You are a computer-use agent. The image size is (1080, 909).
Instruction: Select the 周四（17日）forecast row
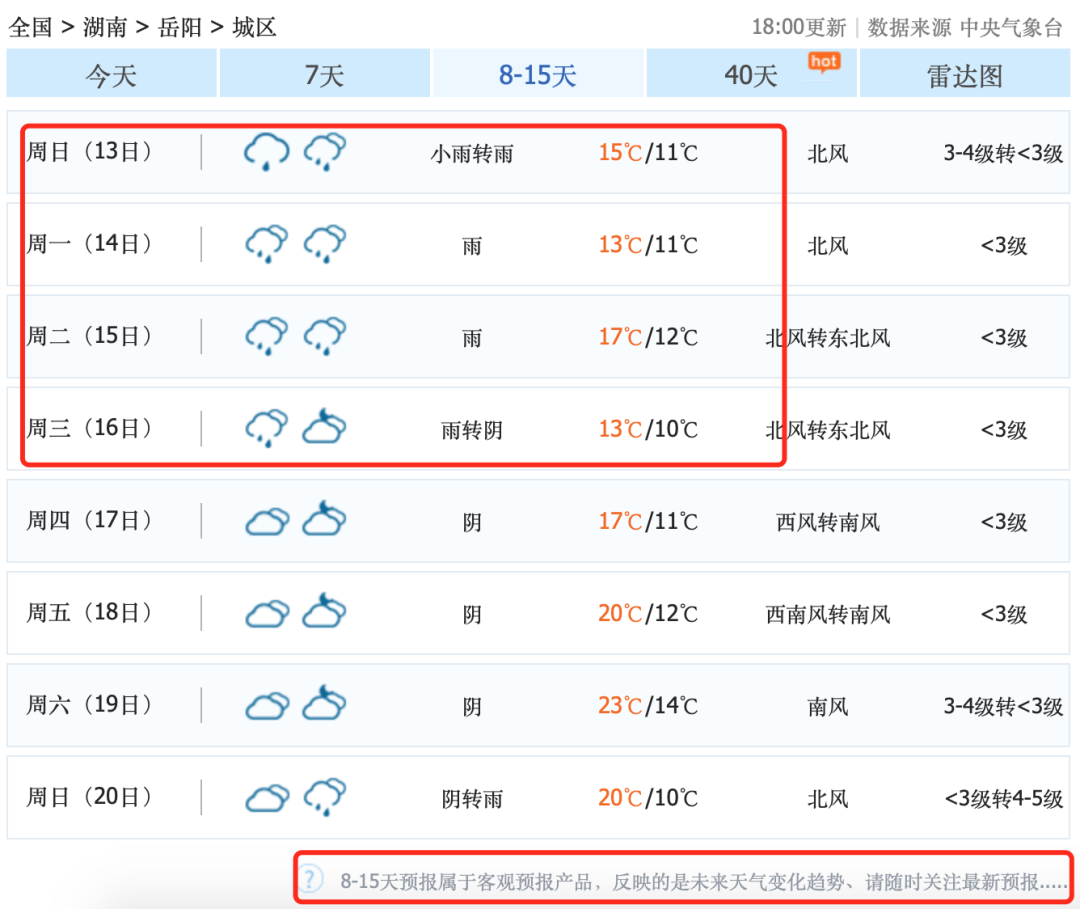(538, 521)
